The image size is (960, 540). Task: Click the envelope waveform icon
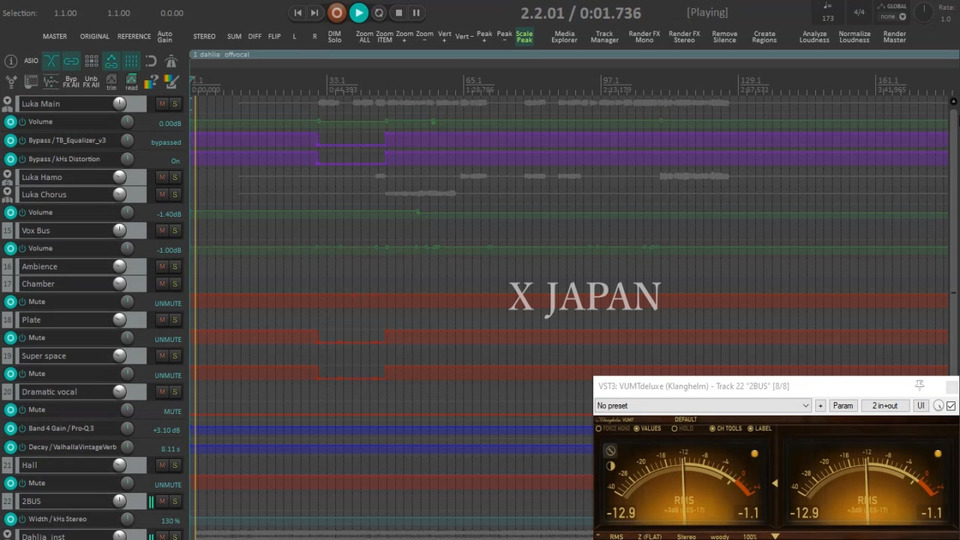[51, 81]
